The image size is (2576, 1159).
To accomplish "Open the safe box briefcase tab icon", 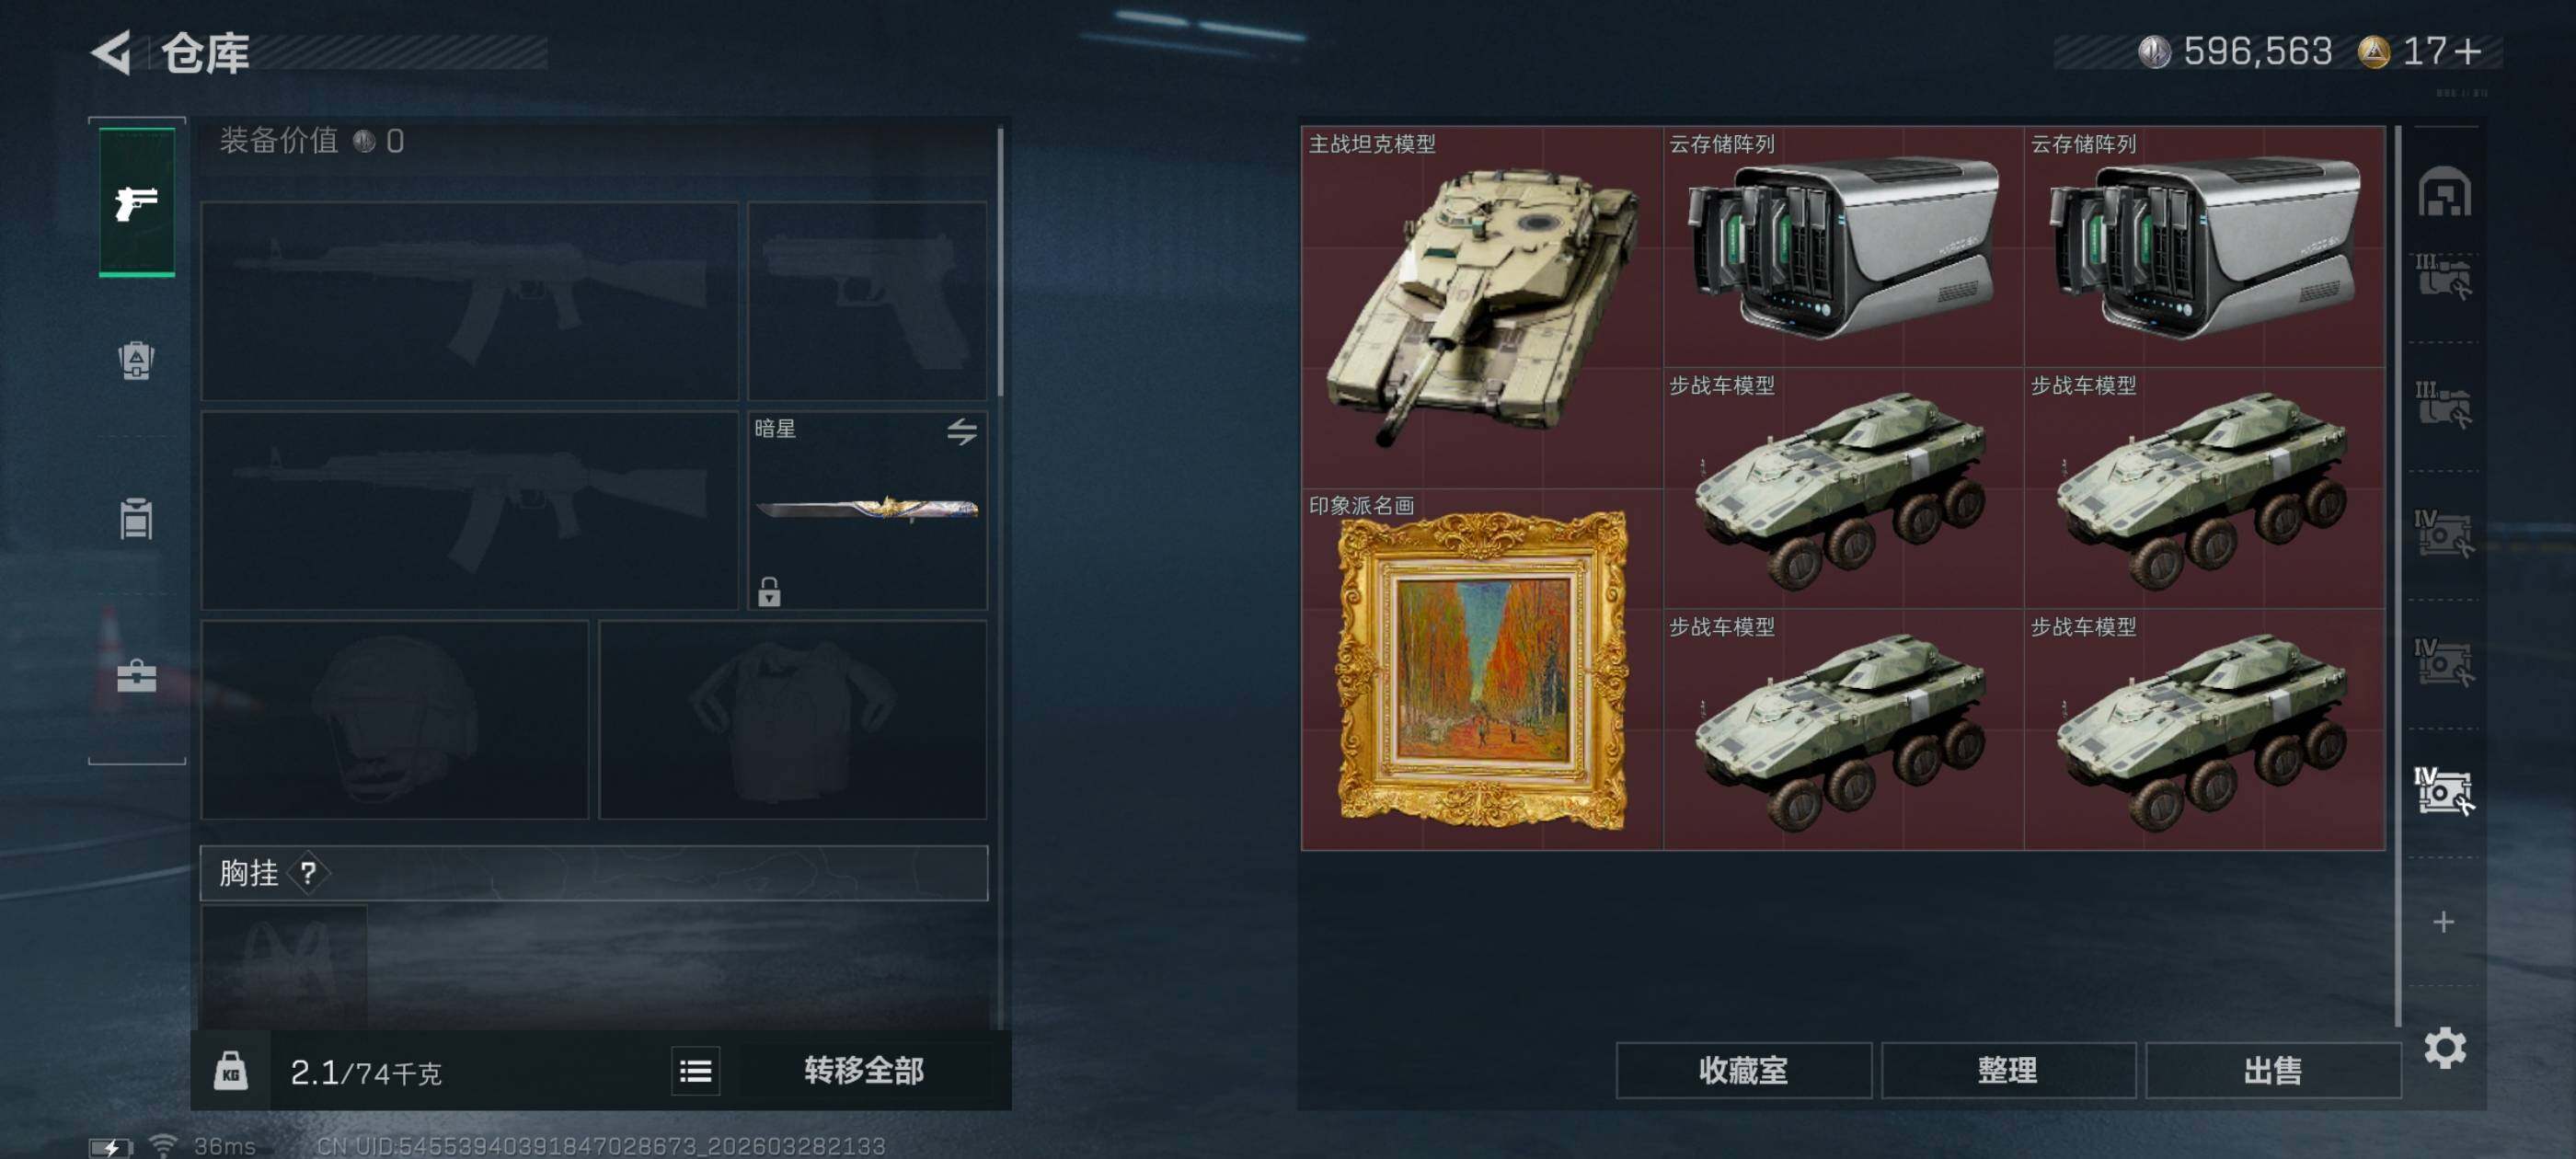I will [136, 675].
